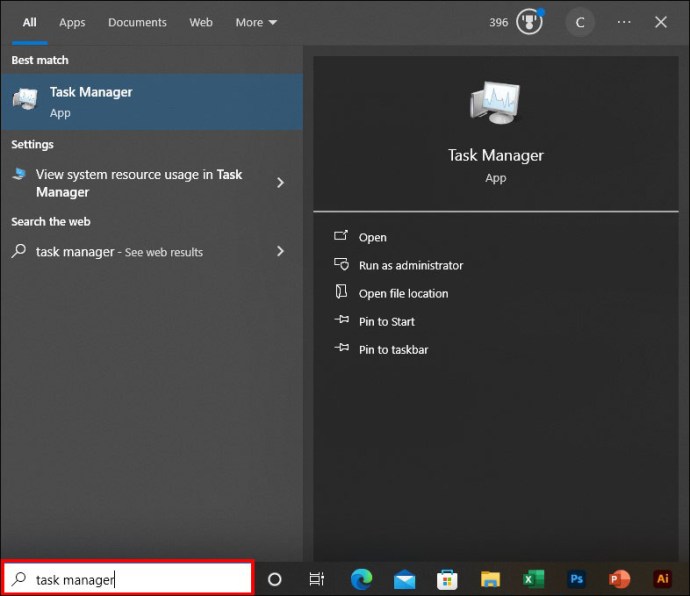Open Microsoft Store taskbar icon
690x596 pixels.
point(447,579)
